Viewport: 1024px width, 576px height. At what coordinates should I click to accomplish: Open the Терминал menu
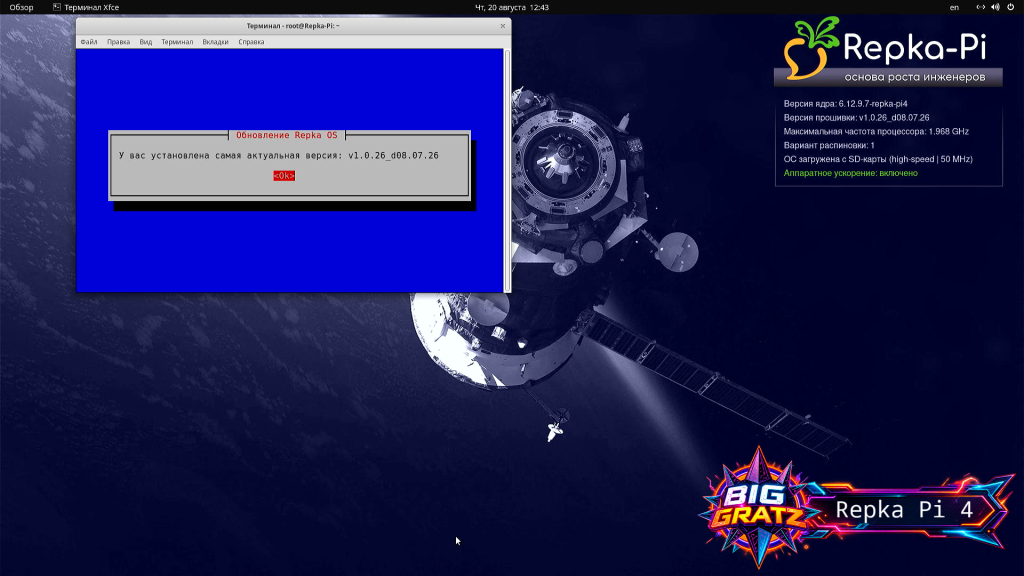tap(177, 42)
